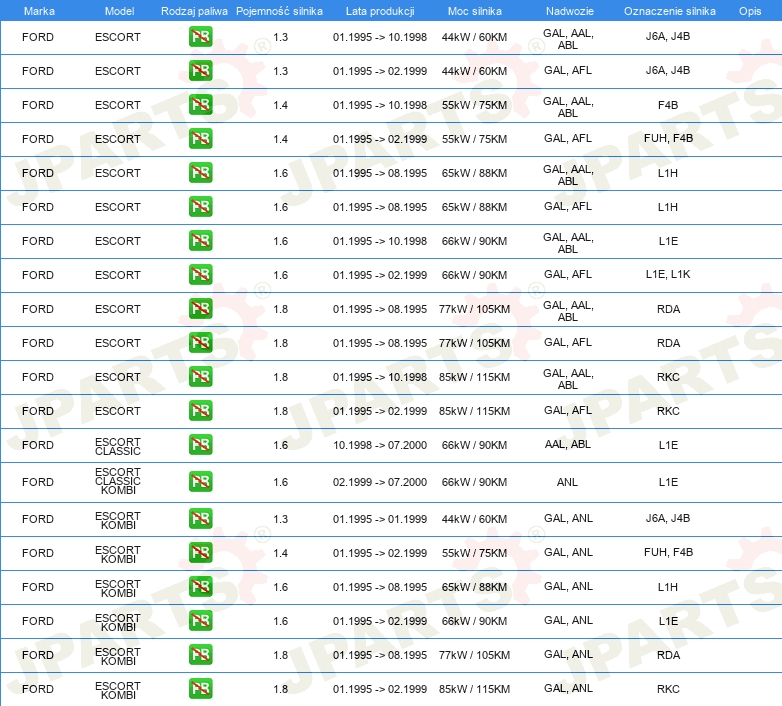
Task: Click fuel icon in ESCORT L1H GAL, AAL, ABL row
Action: 200,173
